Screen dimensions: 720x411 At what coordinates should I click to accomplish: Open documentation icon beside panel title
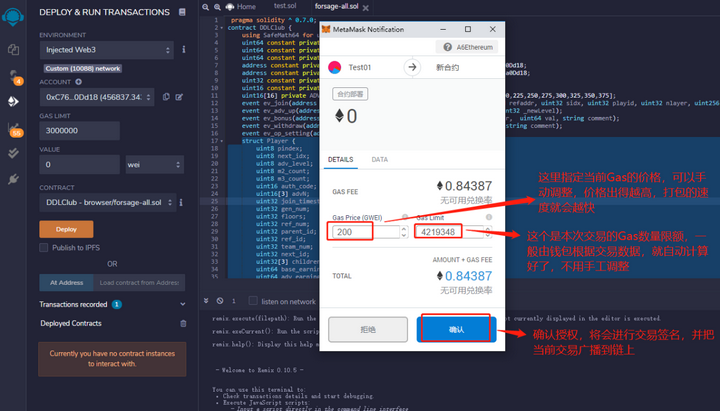click(x=182, y=12)
